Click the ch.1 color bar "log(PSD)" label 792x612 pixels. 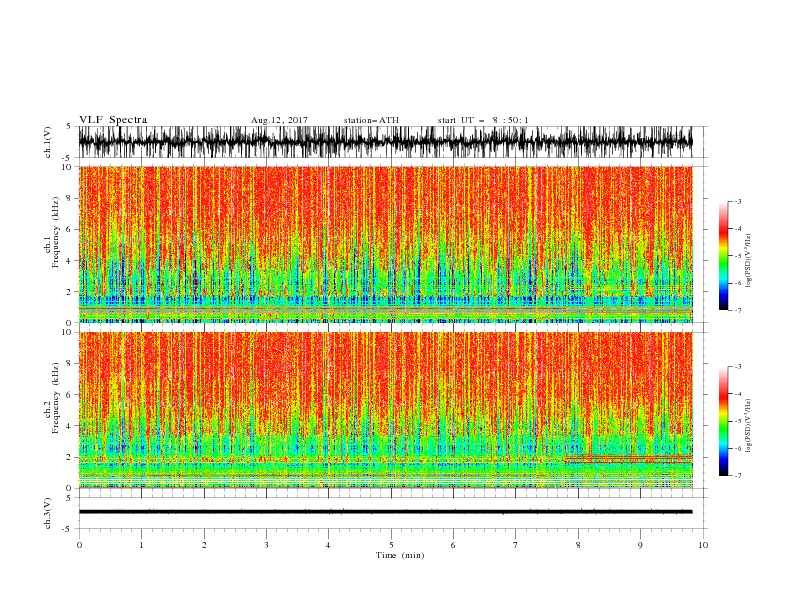click(x=749, y=261)
